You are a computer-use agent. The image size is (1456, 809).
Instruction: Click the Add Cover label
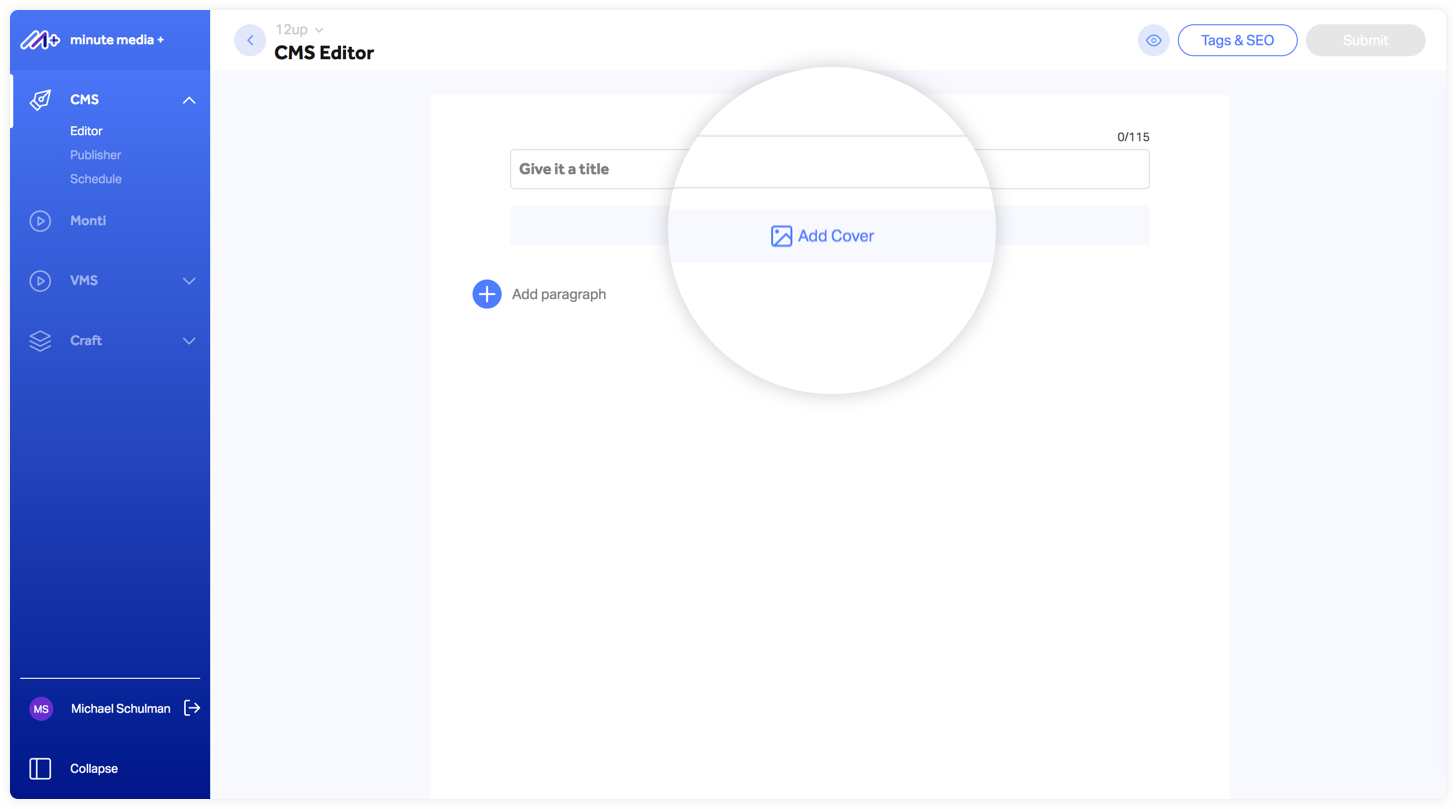pos(836,236)
